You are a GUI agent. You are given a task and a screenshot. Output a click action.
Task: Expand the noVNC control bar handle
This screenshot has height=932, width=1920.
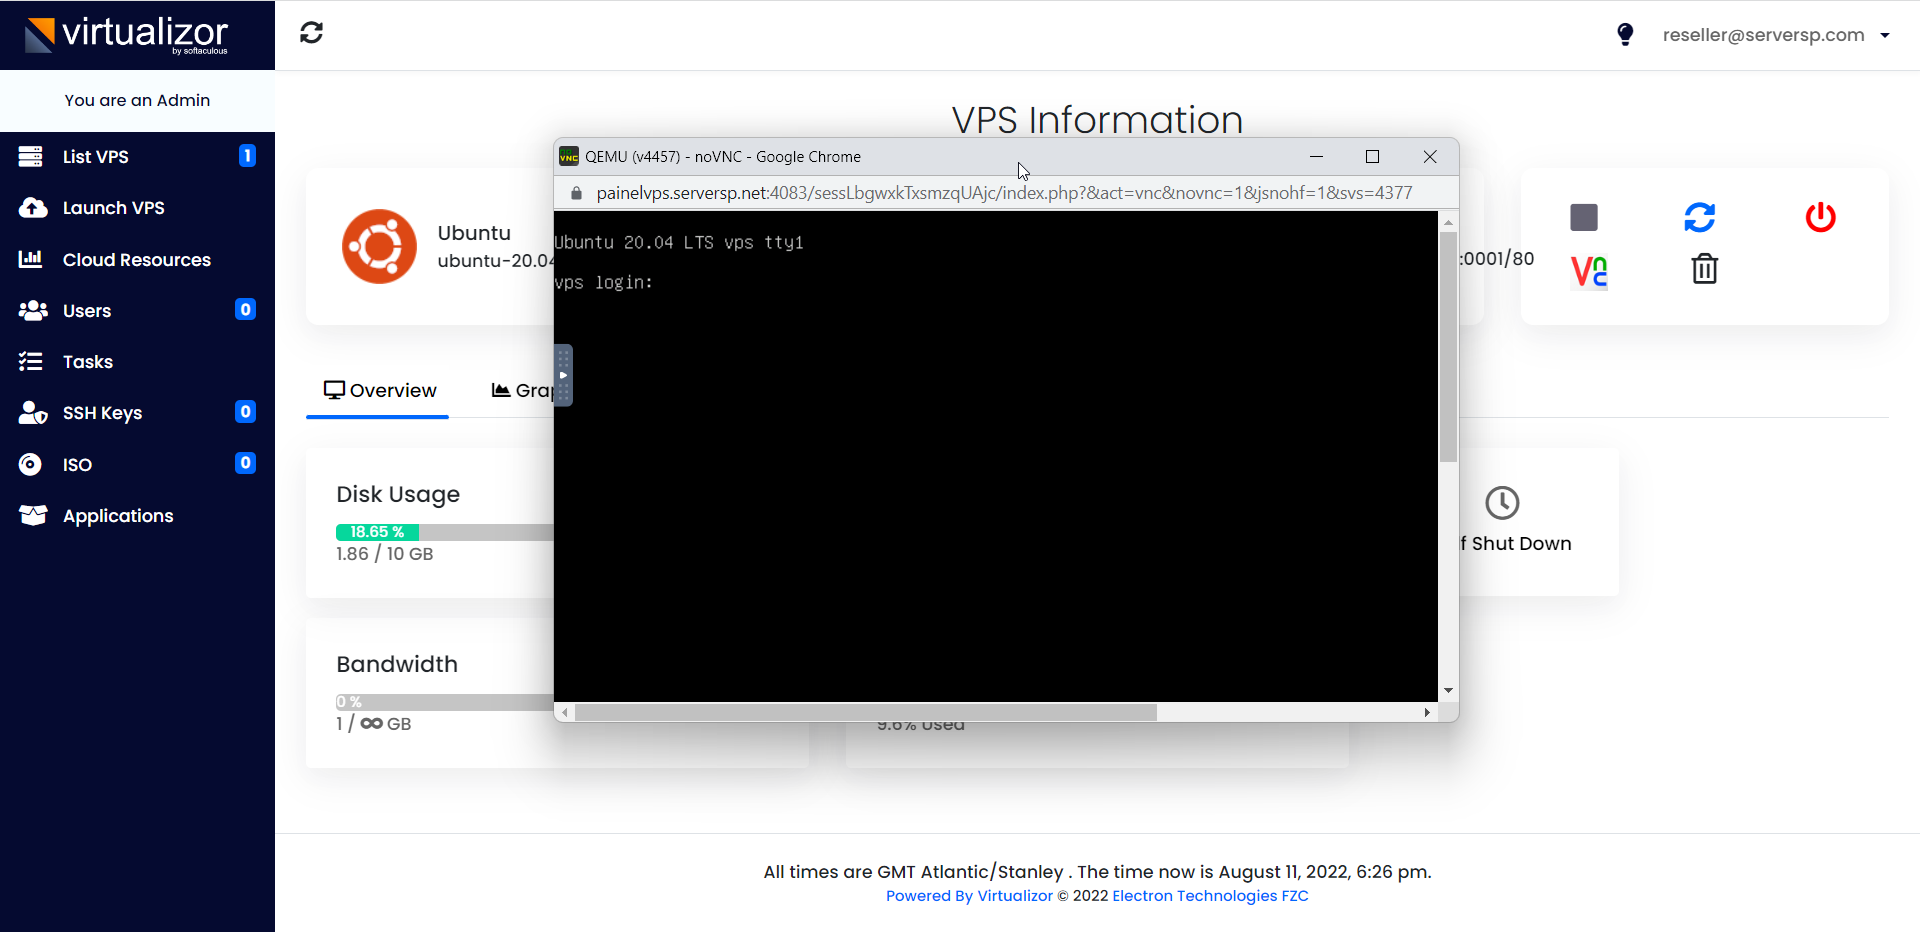tap(563, 375)
